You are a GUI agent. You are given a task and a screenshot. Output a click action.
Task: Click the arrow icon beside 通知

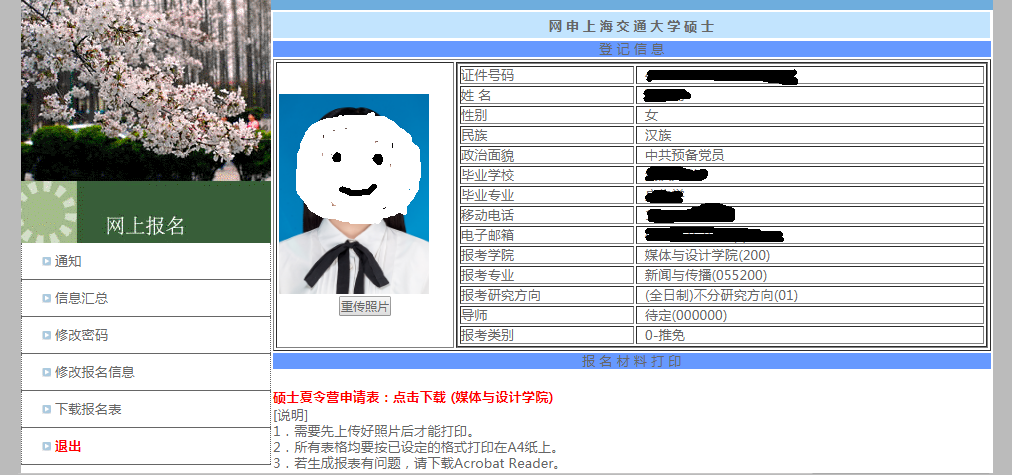(46, 261)
